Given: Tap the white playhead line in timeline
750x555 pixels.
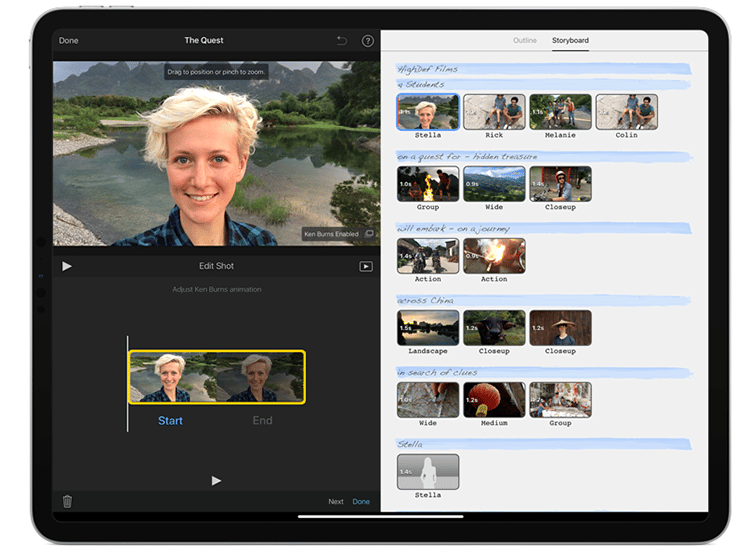Looking at the screenshot, I should pyautogui.click(x=127, y=384).
